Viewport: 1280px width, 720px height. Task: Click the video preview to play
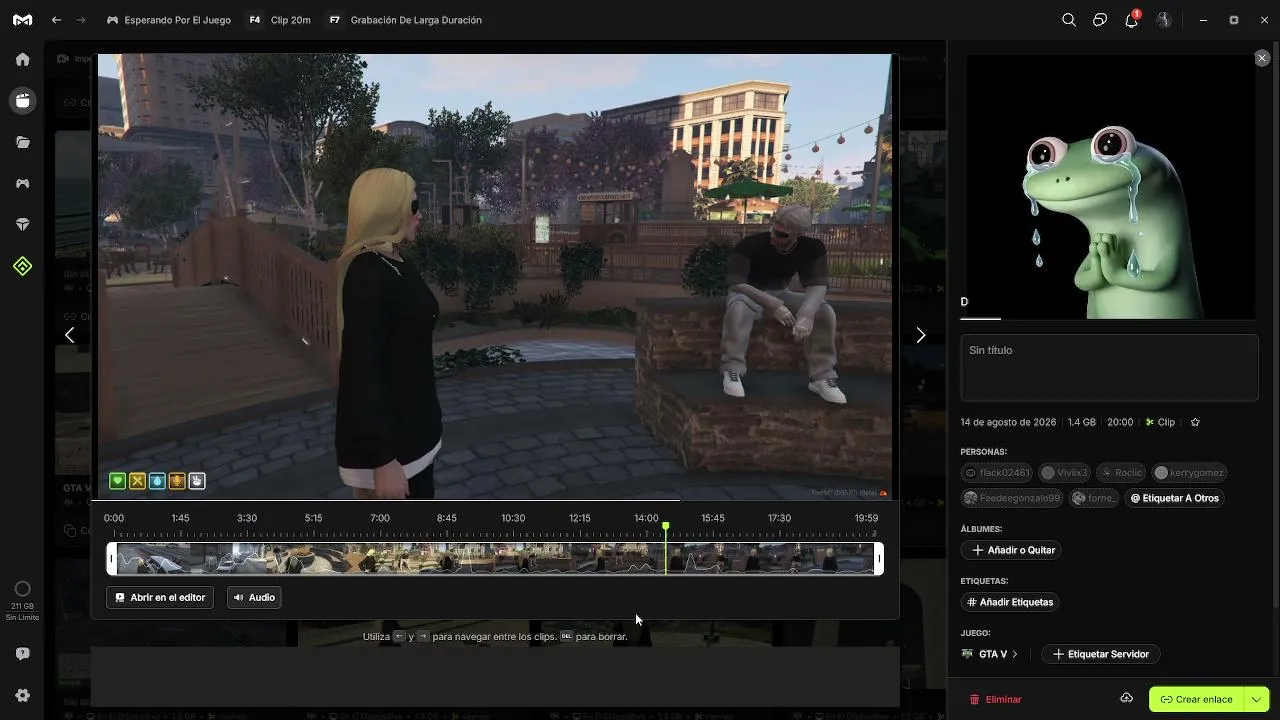point(495,276)
